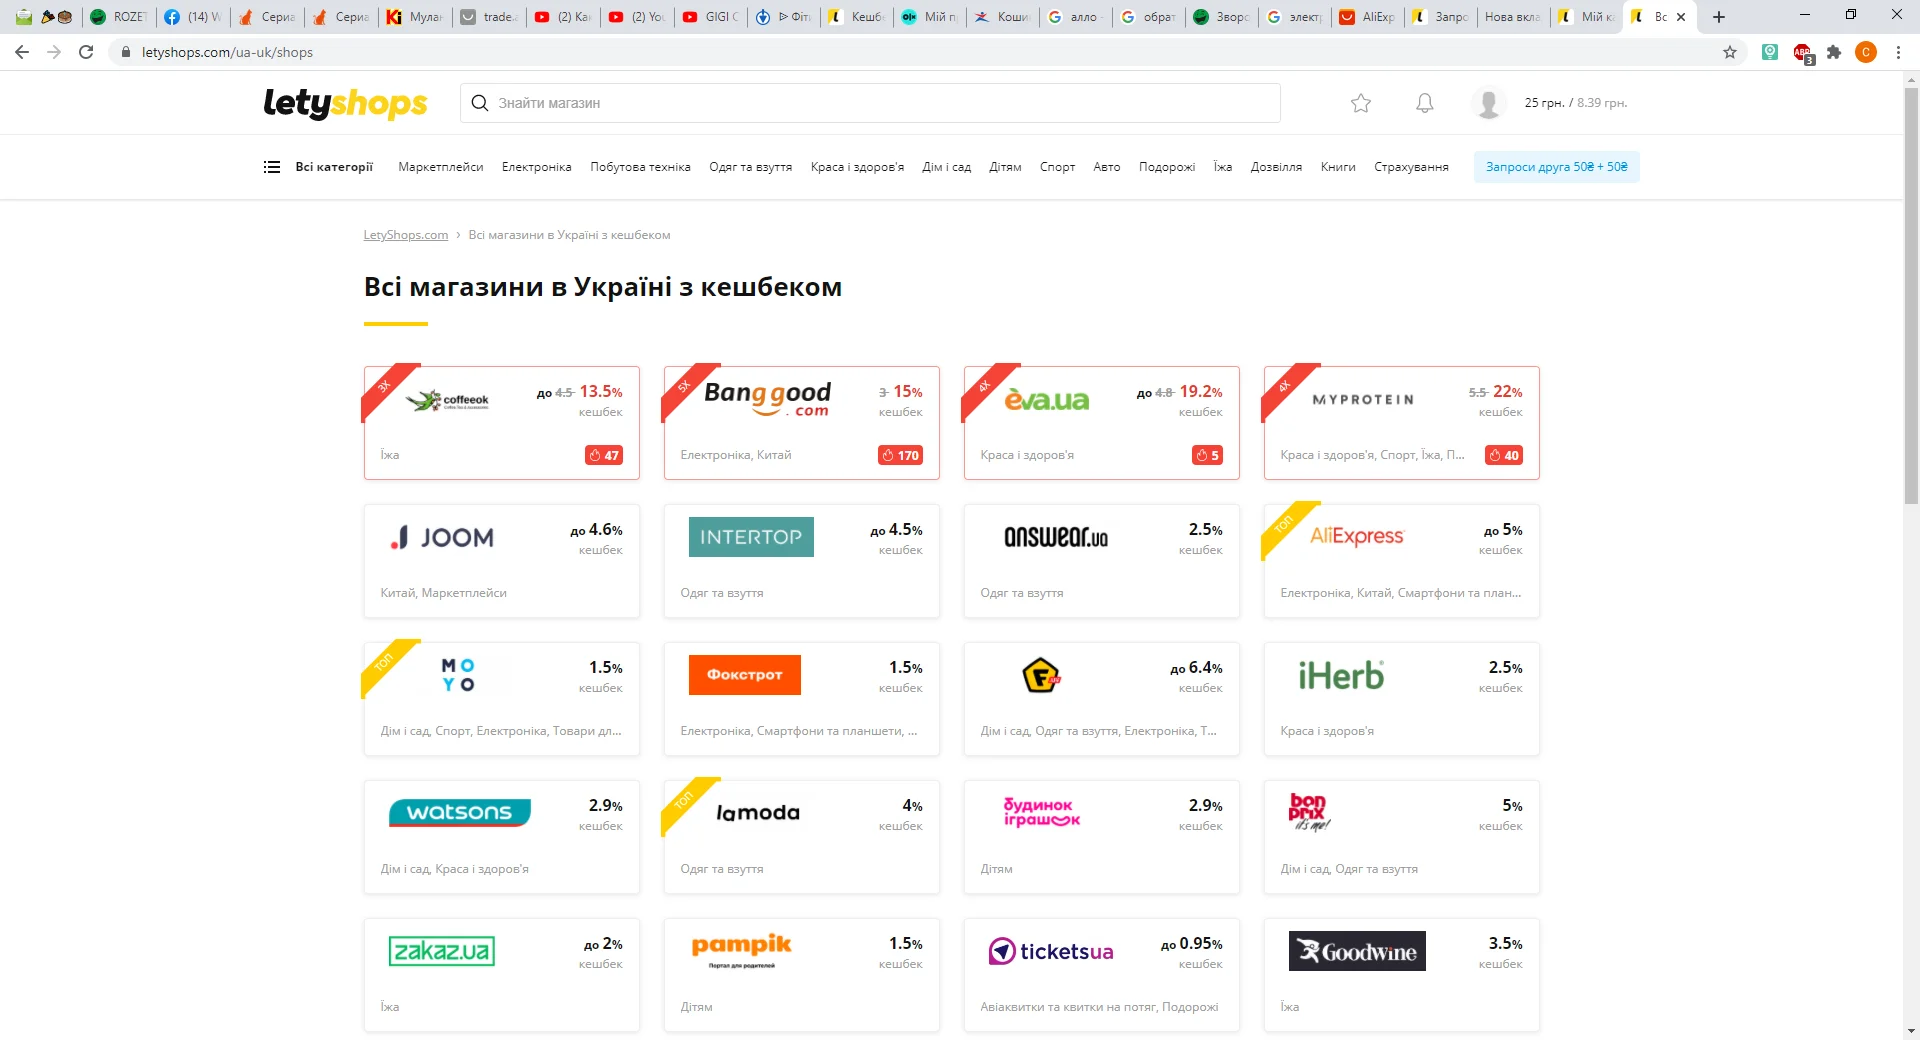The image size is (1920, 1040).
Task: Follow the LetyShops.com breadcrumb link
Action: click(406, 235)
